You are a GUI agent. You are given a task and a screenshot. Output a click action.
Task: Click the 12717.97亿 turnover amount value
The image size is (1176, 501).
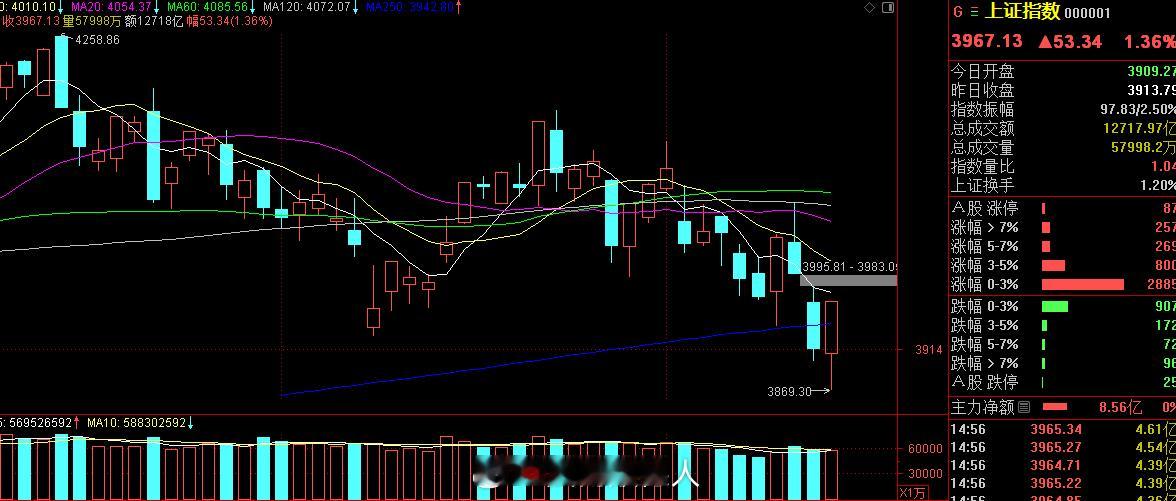[1139, 129]
